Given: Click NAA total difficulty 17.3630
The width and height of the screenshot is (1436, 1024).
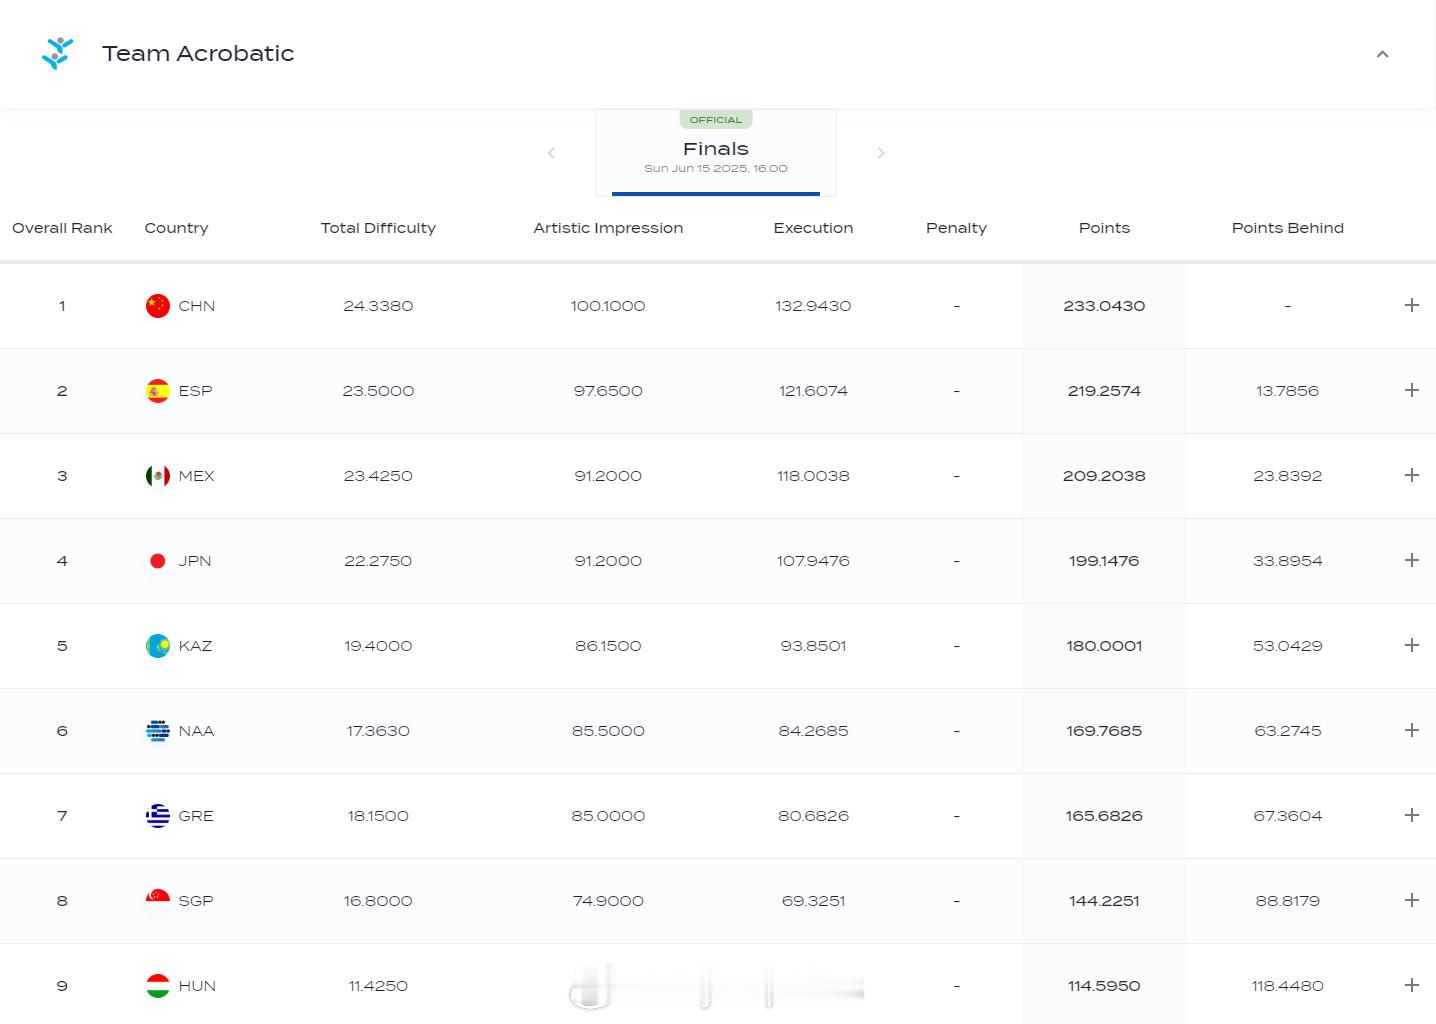Looking at the screenshot, I should click(x=378, y=731).
